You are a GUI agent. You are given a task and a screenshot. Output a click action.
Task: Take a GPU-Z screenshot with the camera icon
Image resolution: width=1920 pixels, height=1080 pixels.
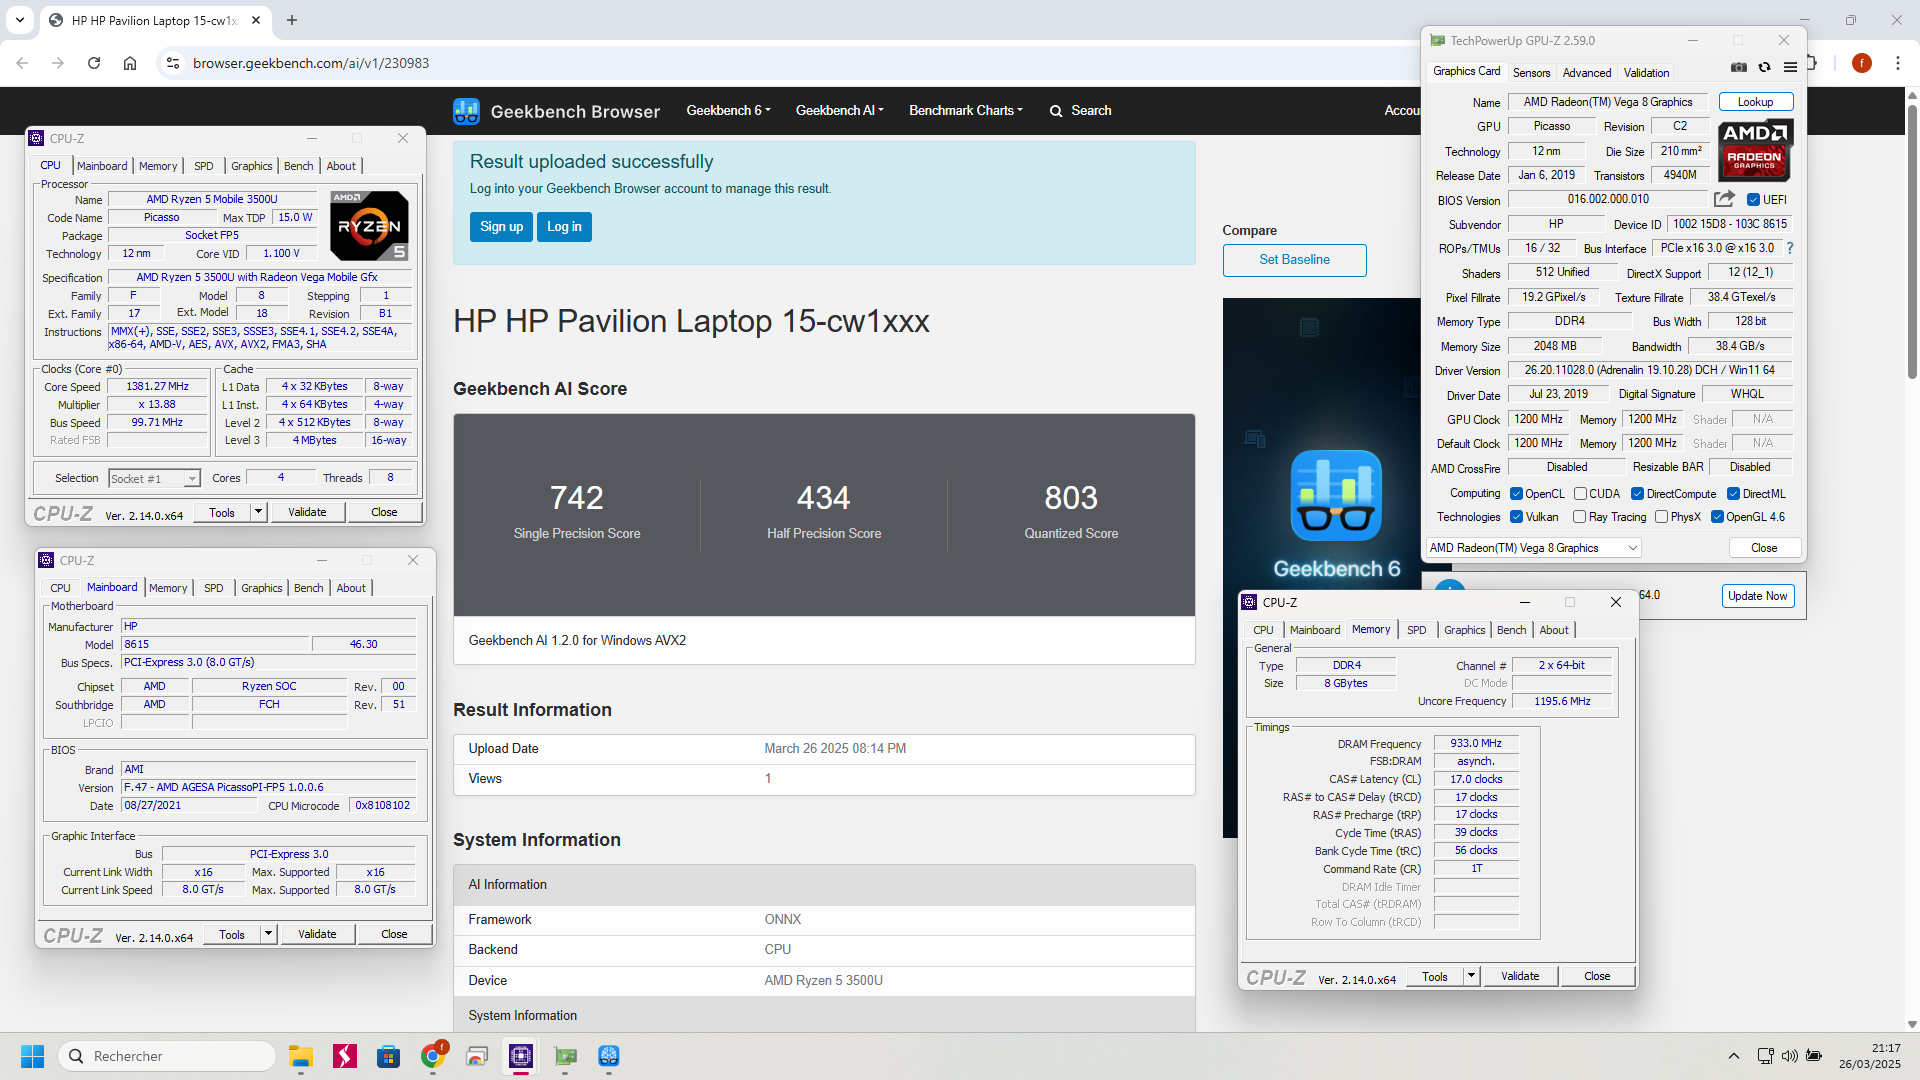click(1739, 67)
